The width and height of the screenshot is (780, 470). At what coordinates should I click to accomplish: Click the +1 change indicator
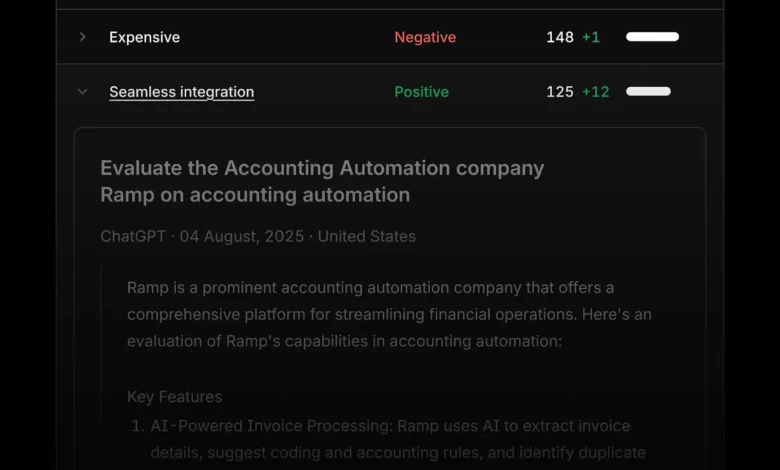[591, 37]
